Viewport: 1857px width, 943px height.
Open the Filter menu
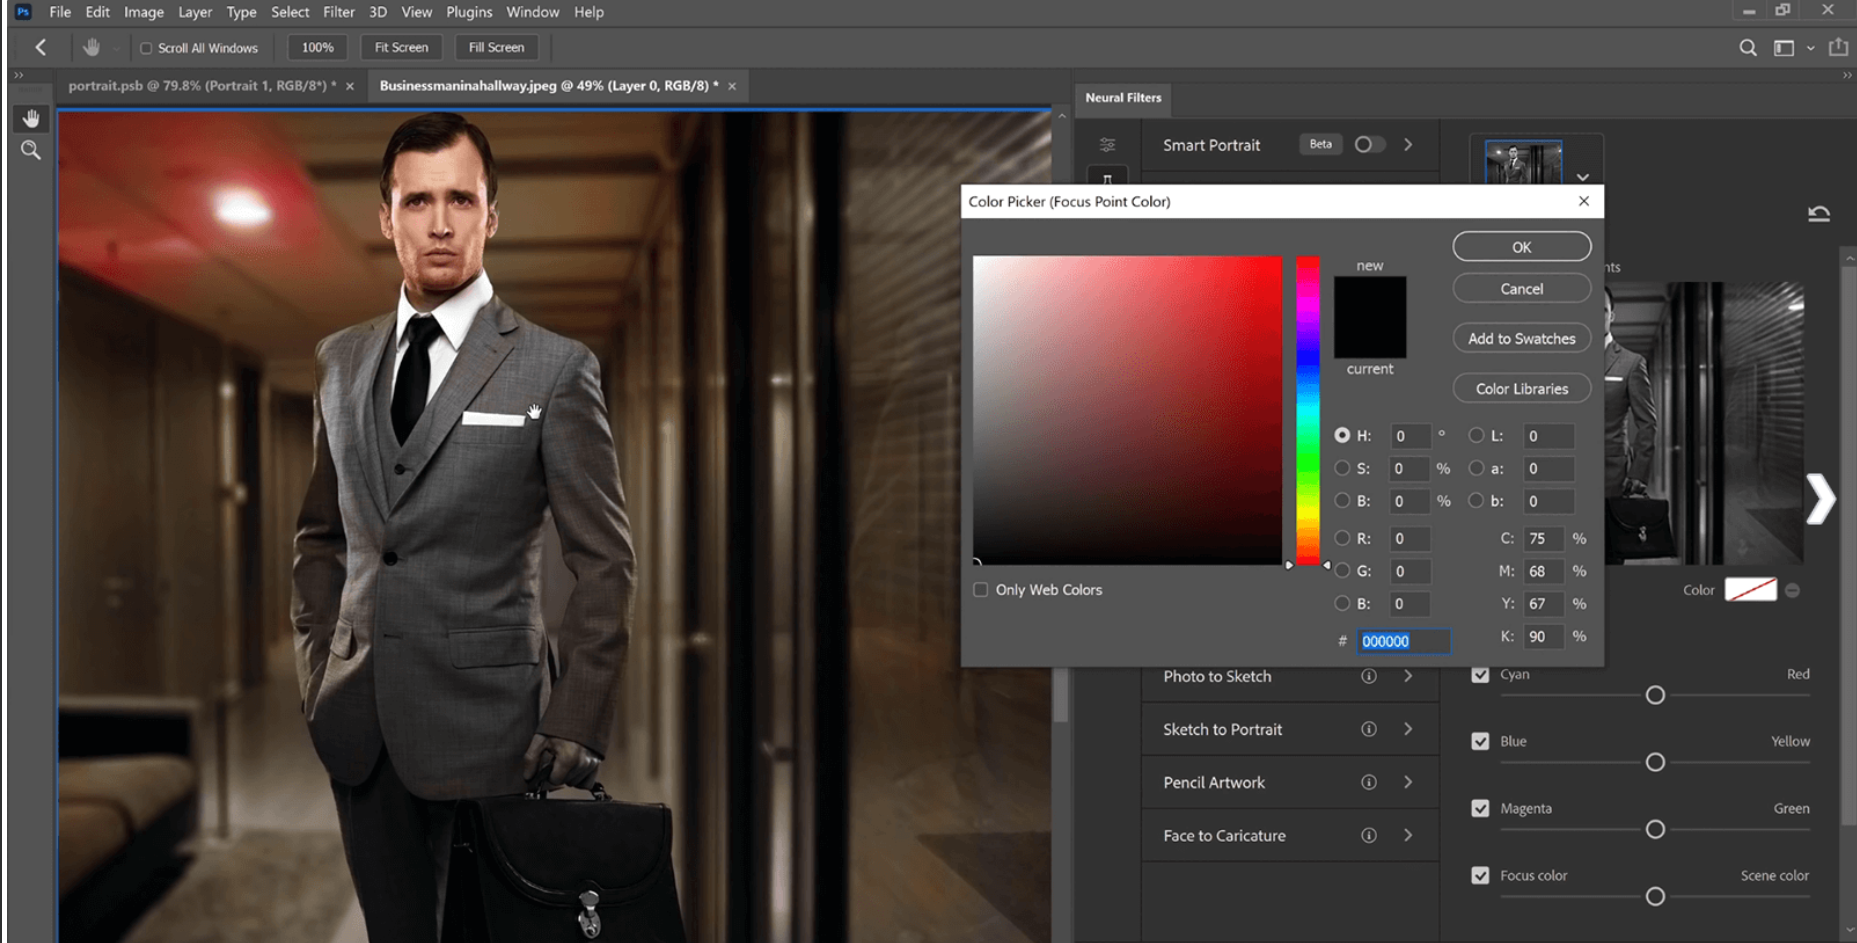[x=338, y=12]
